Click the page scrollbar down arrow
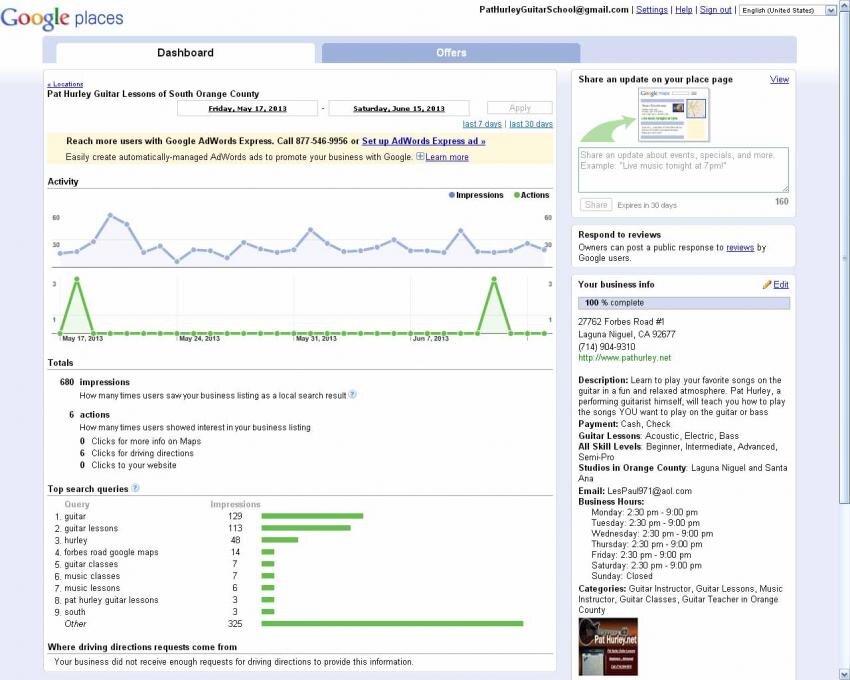The width and height of the screenshot is (850, 680). [x=842, y=675]
